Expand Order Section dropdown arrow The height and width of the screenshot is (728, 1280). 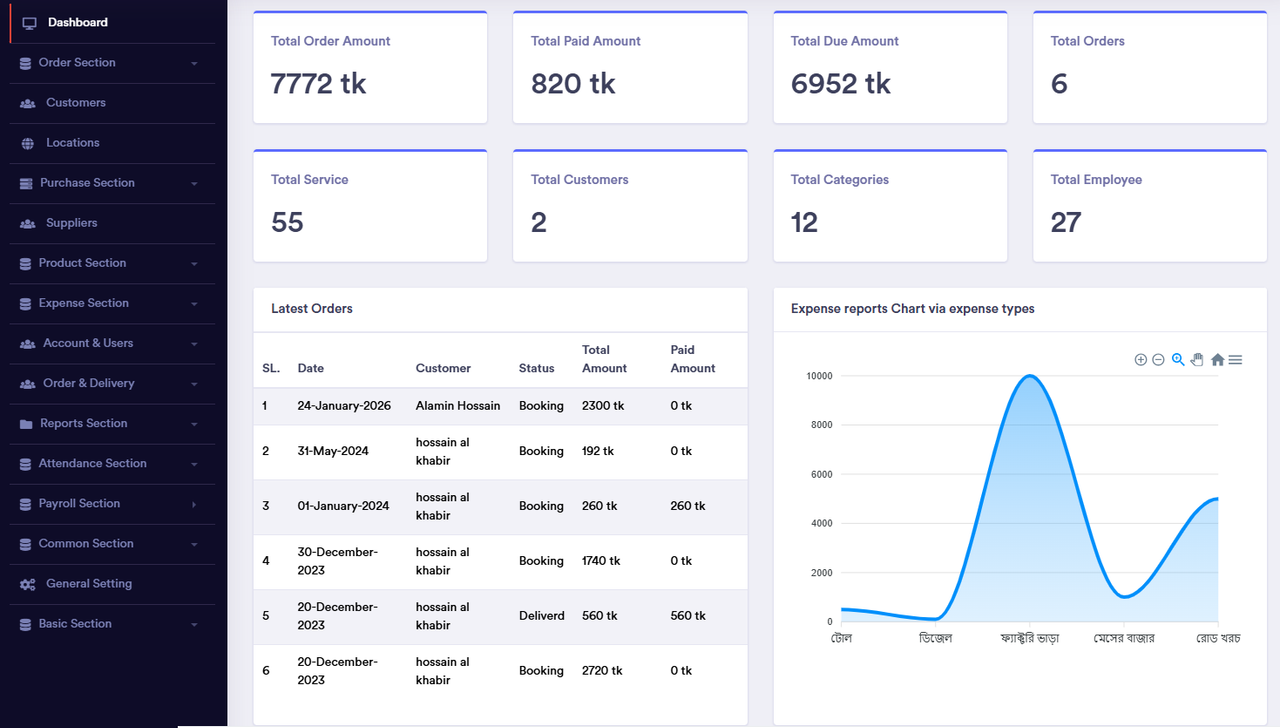point(194,64)
